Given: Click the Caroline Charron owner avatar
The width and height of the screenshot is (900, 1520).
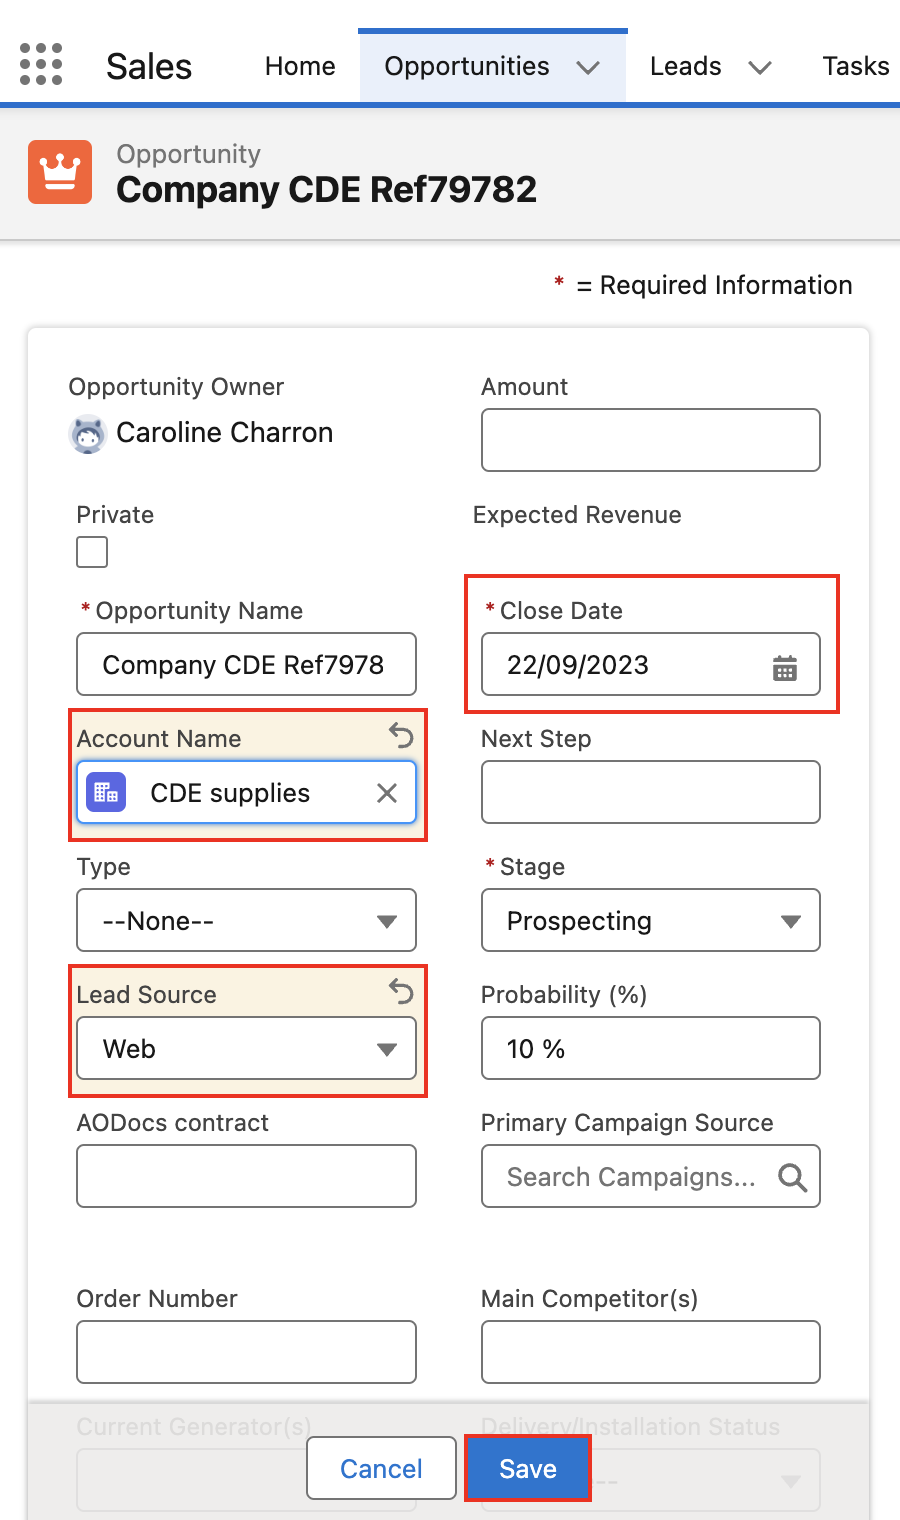Looking at the screenshot, I should (88, 434).
